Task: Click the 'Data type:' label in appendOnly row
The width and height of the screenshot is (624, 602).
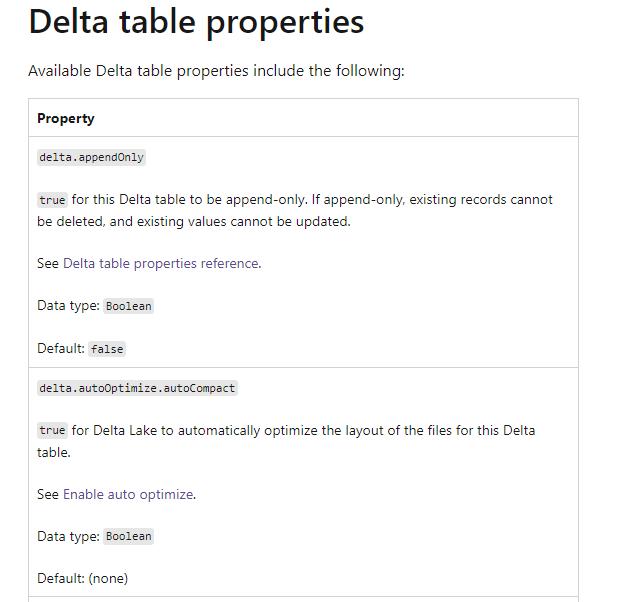Action: pyautogui.click(x=68, y=306)
